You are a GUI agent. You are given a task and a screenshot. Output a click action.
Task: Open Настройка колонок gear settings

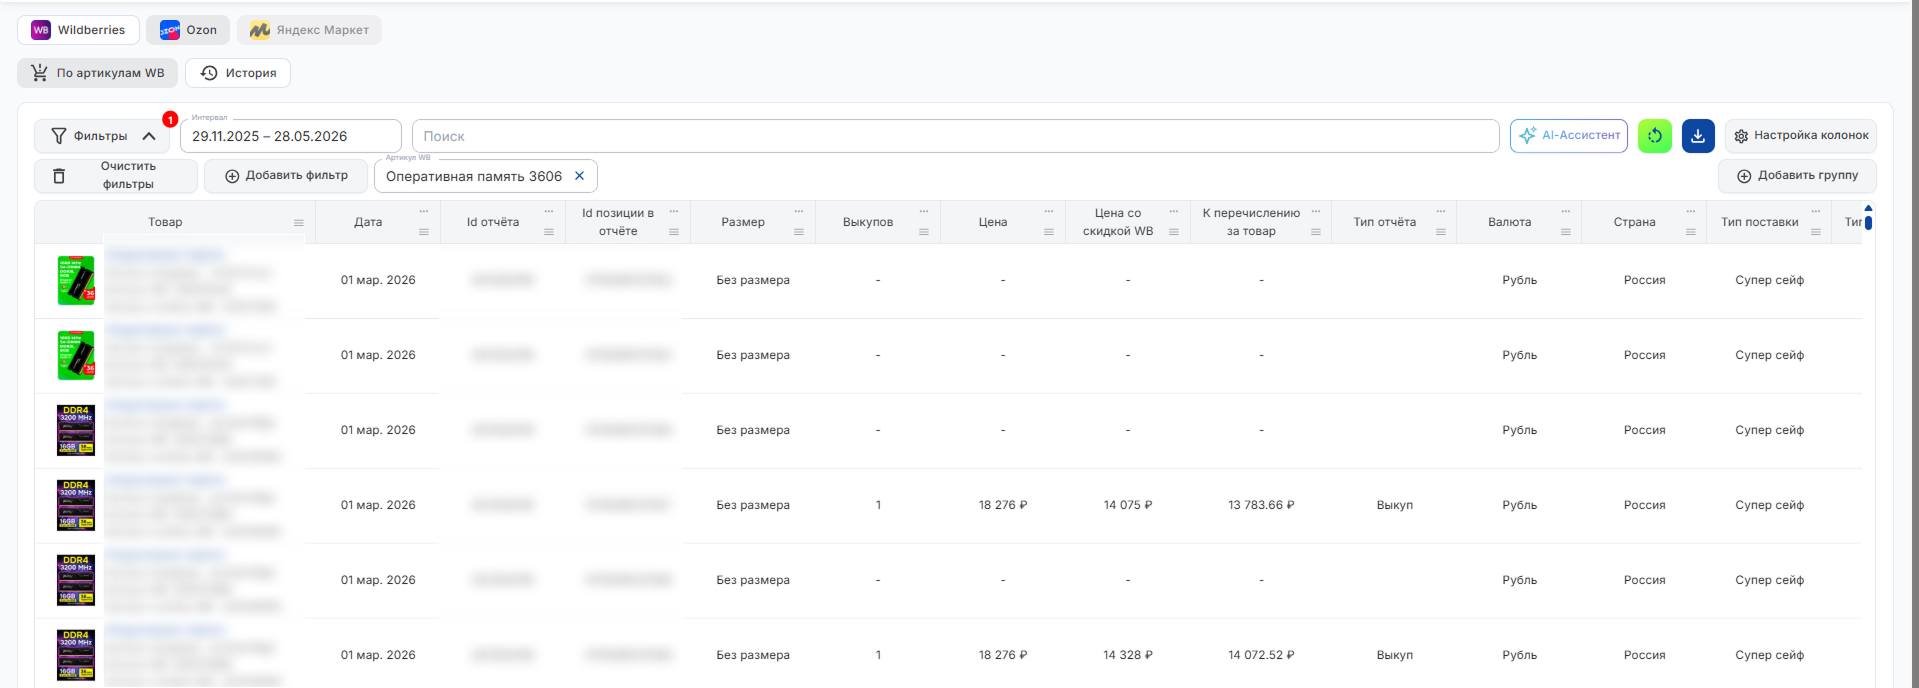1800,136
